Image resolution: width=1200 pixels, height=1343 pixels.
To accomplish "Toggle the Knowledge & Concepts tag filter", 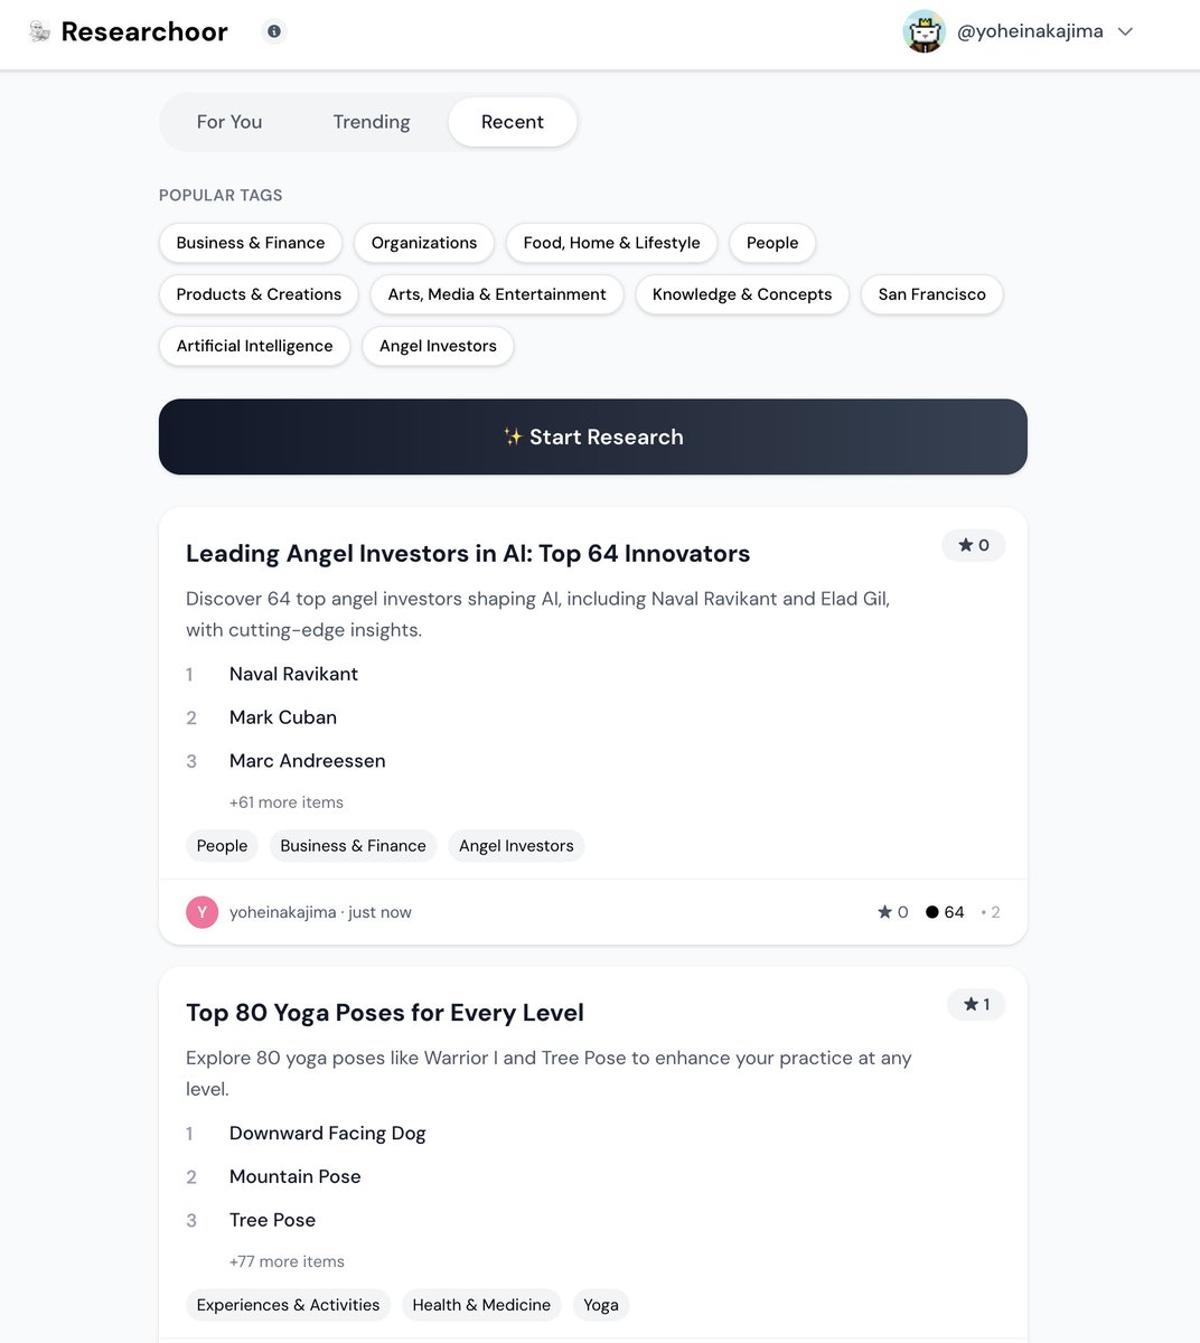I will point(741,294).
